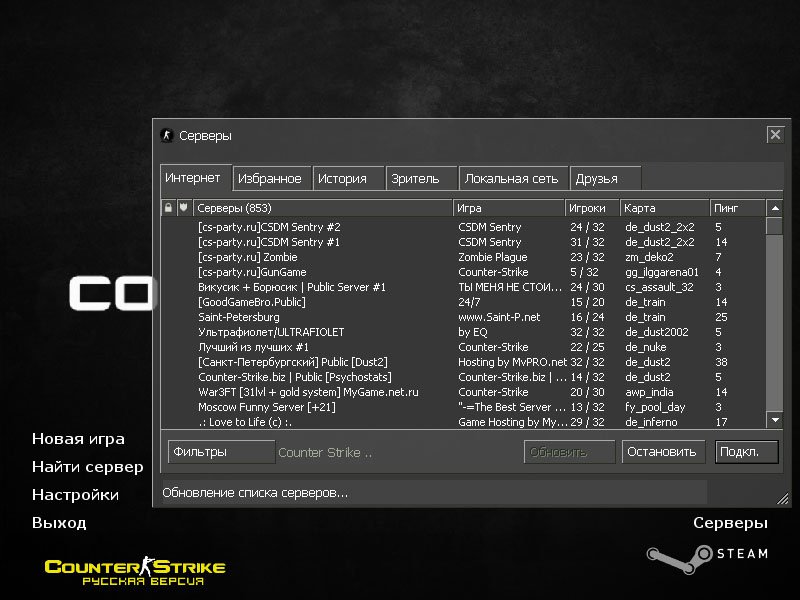Select server .: Love to Life (c) :.
The width and height of the screenshot is (800, 600).
click(x=463, y=422)
